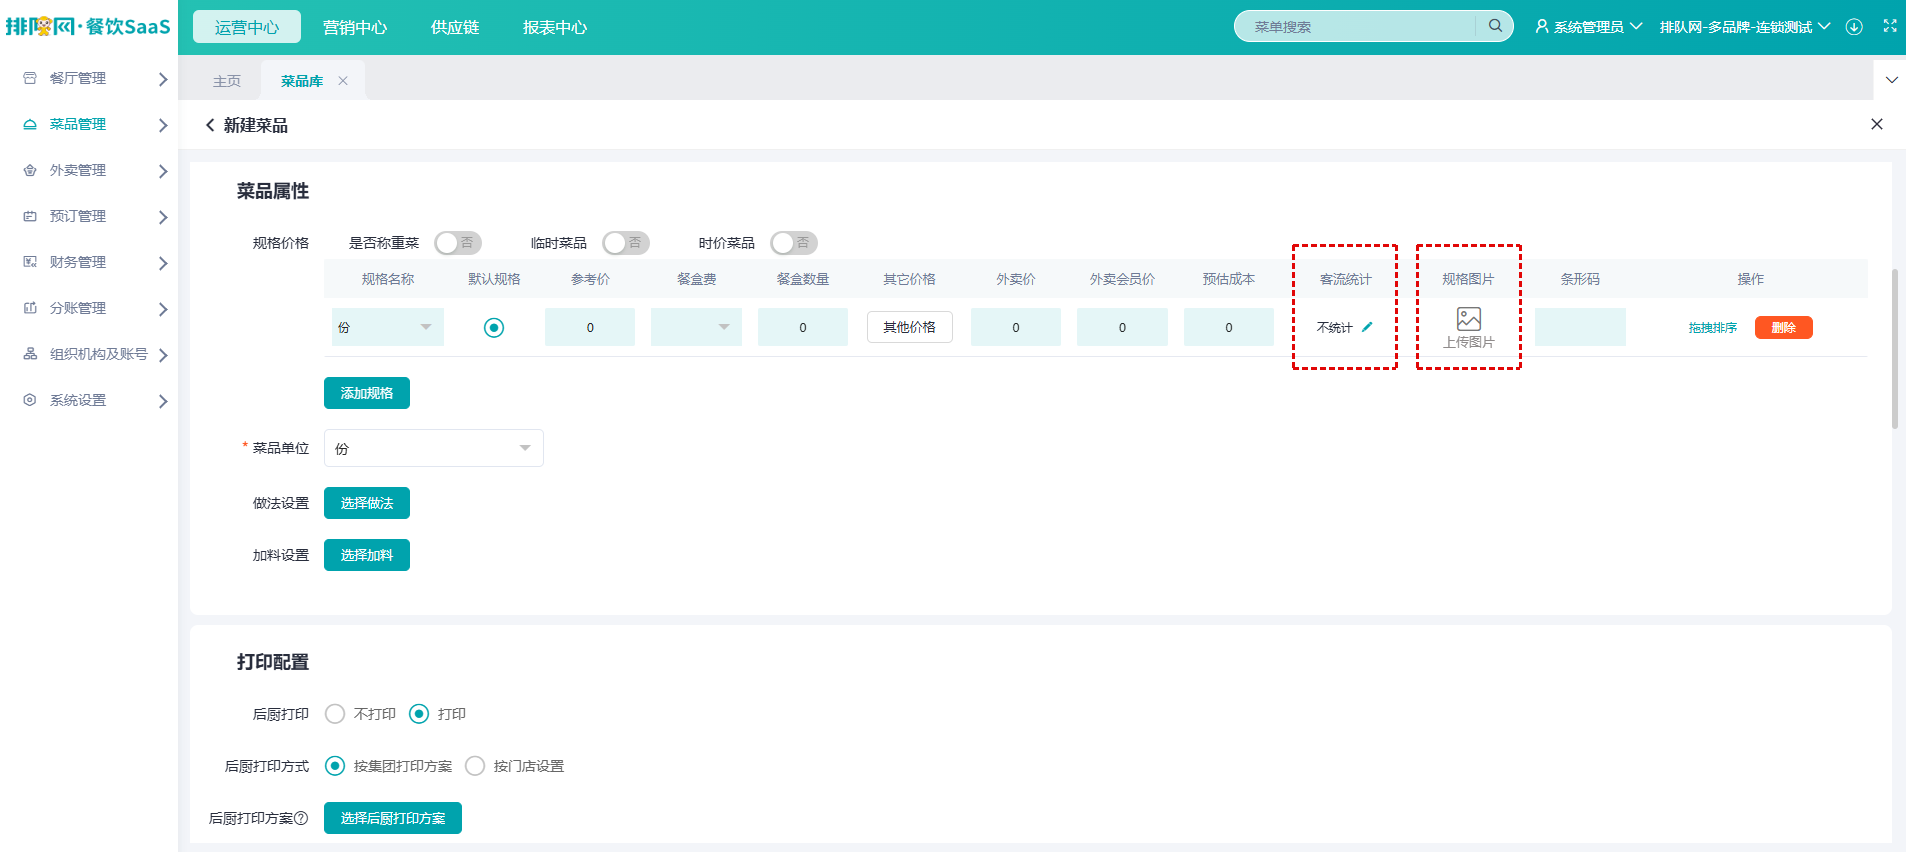Click the 组织机构及账号 sidebar icon
1908x857 pixels.
tap(30, 354)
